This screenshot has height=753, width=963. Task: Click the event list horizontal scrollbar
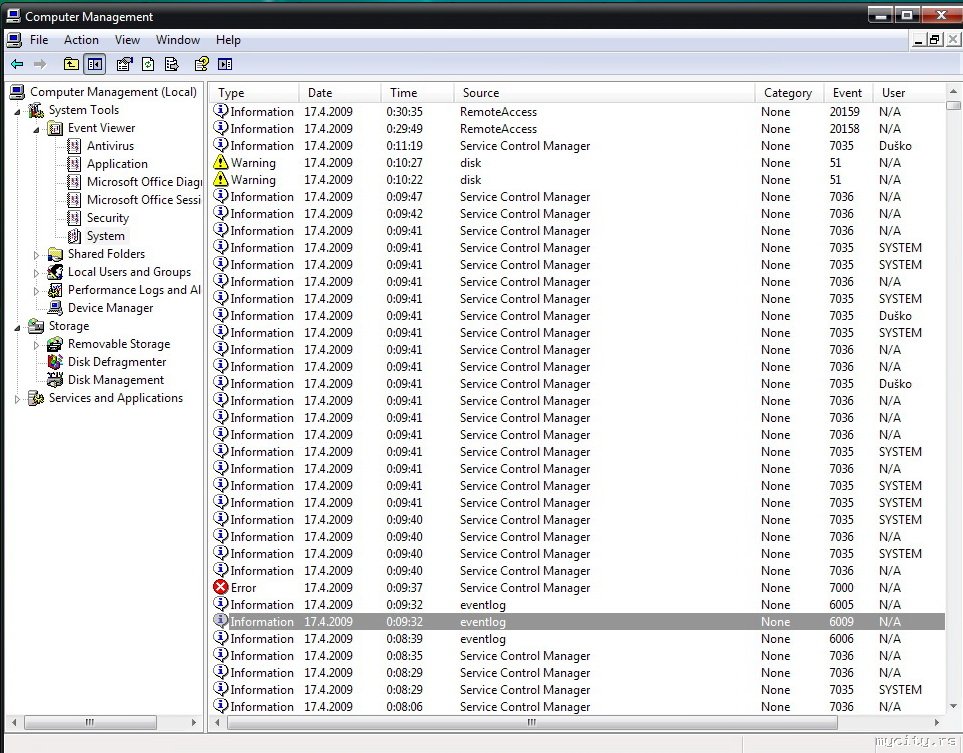click(530, 722)
